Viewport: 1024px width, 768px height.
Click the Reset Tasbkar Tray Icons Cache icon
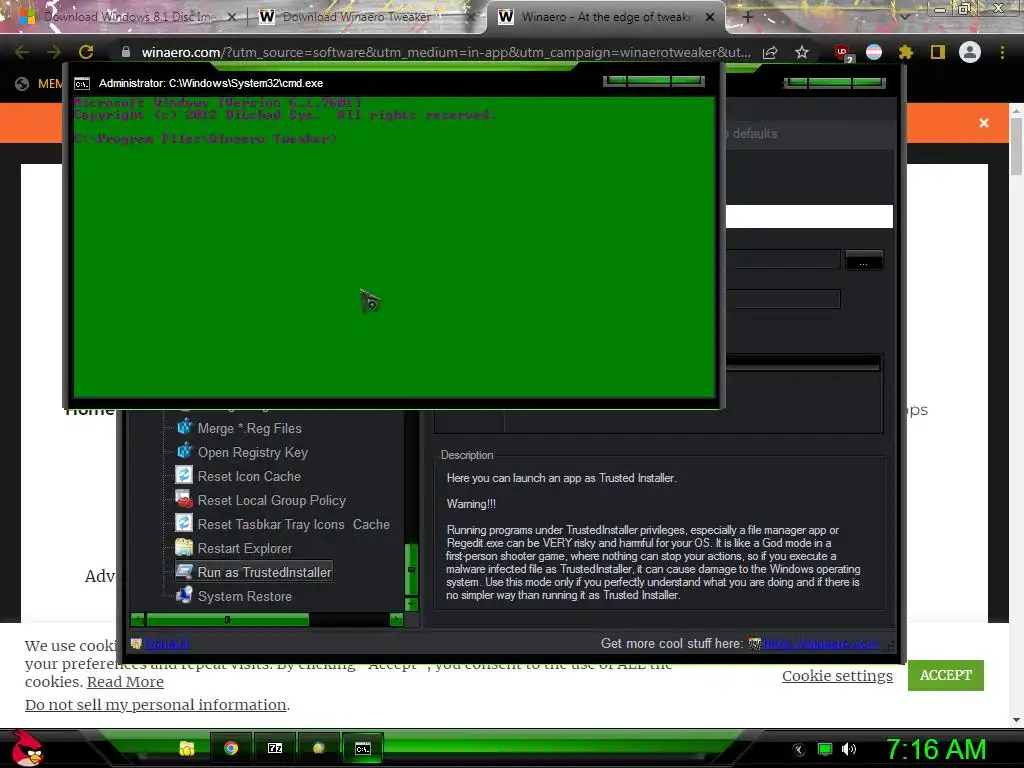point(184,524)
